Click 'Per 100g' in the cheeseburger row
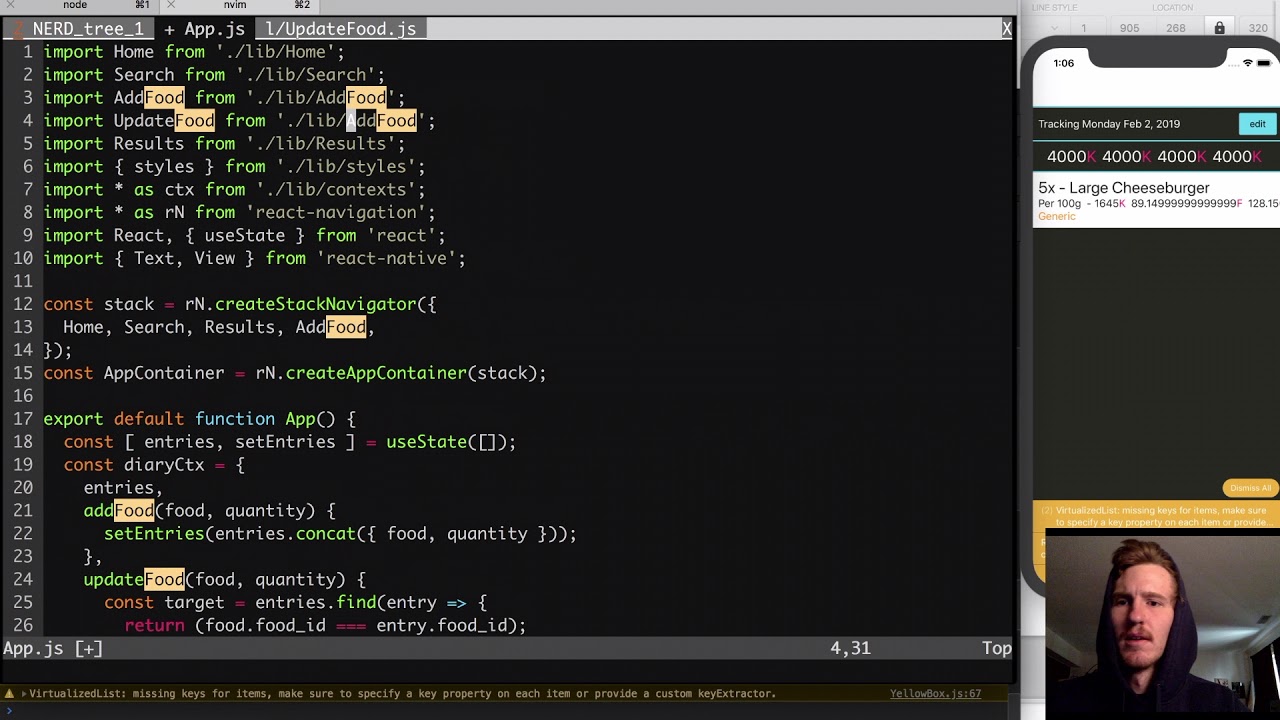Image resolution: width=1280 pixels, height=720 pixels. [x=1060, y=204]
